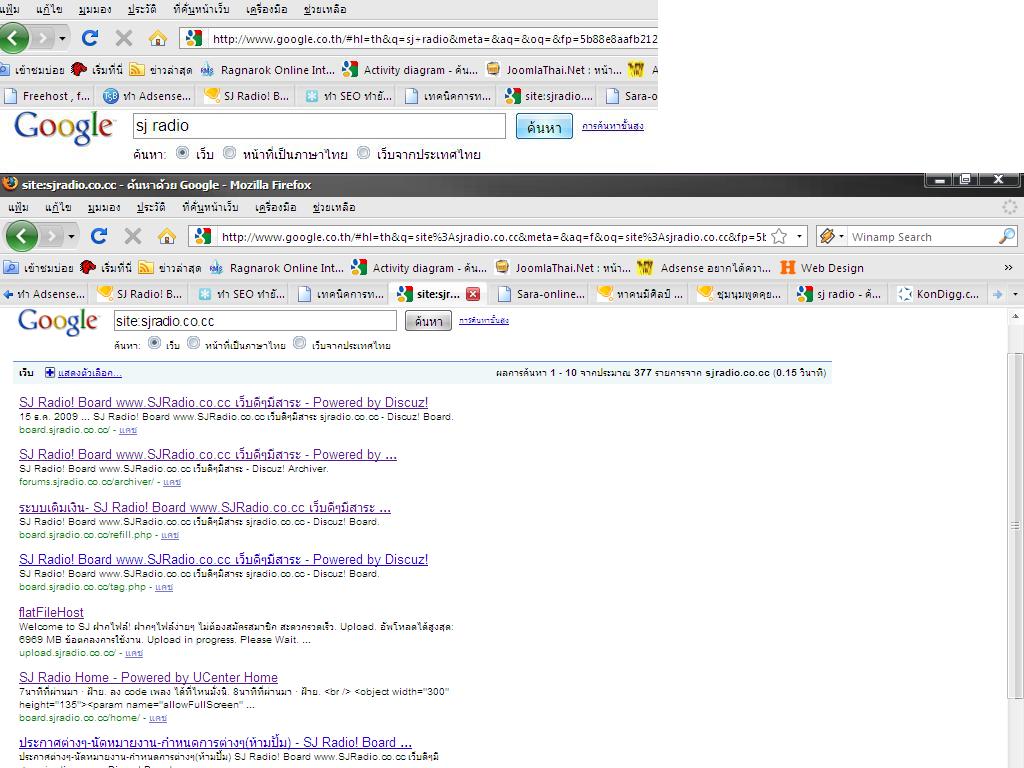Viewport: 1024px width, 768px height.
Task: Open history dropdown in the sj radio window
Action: click(62, 39)
